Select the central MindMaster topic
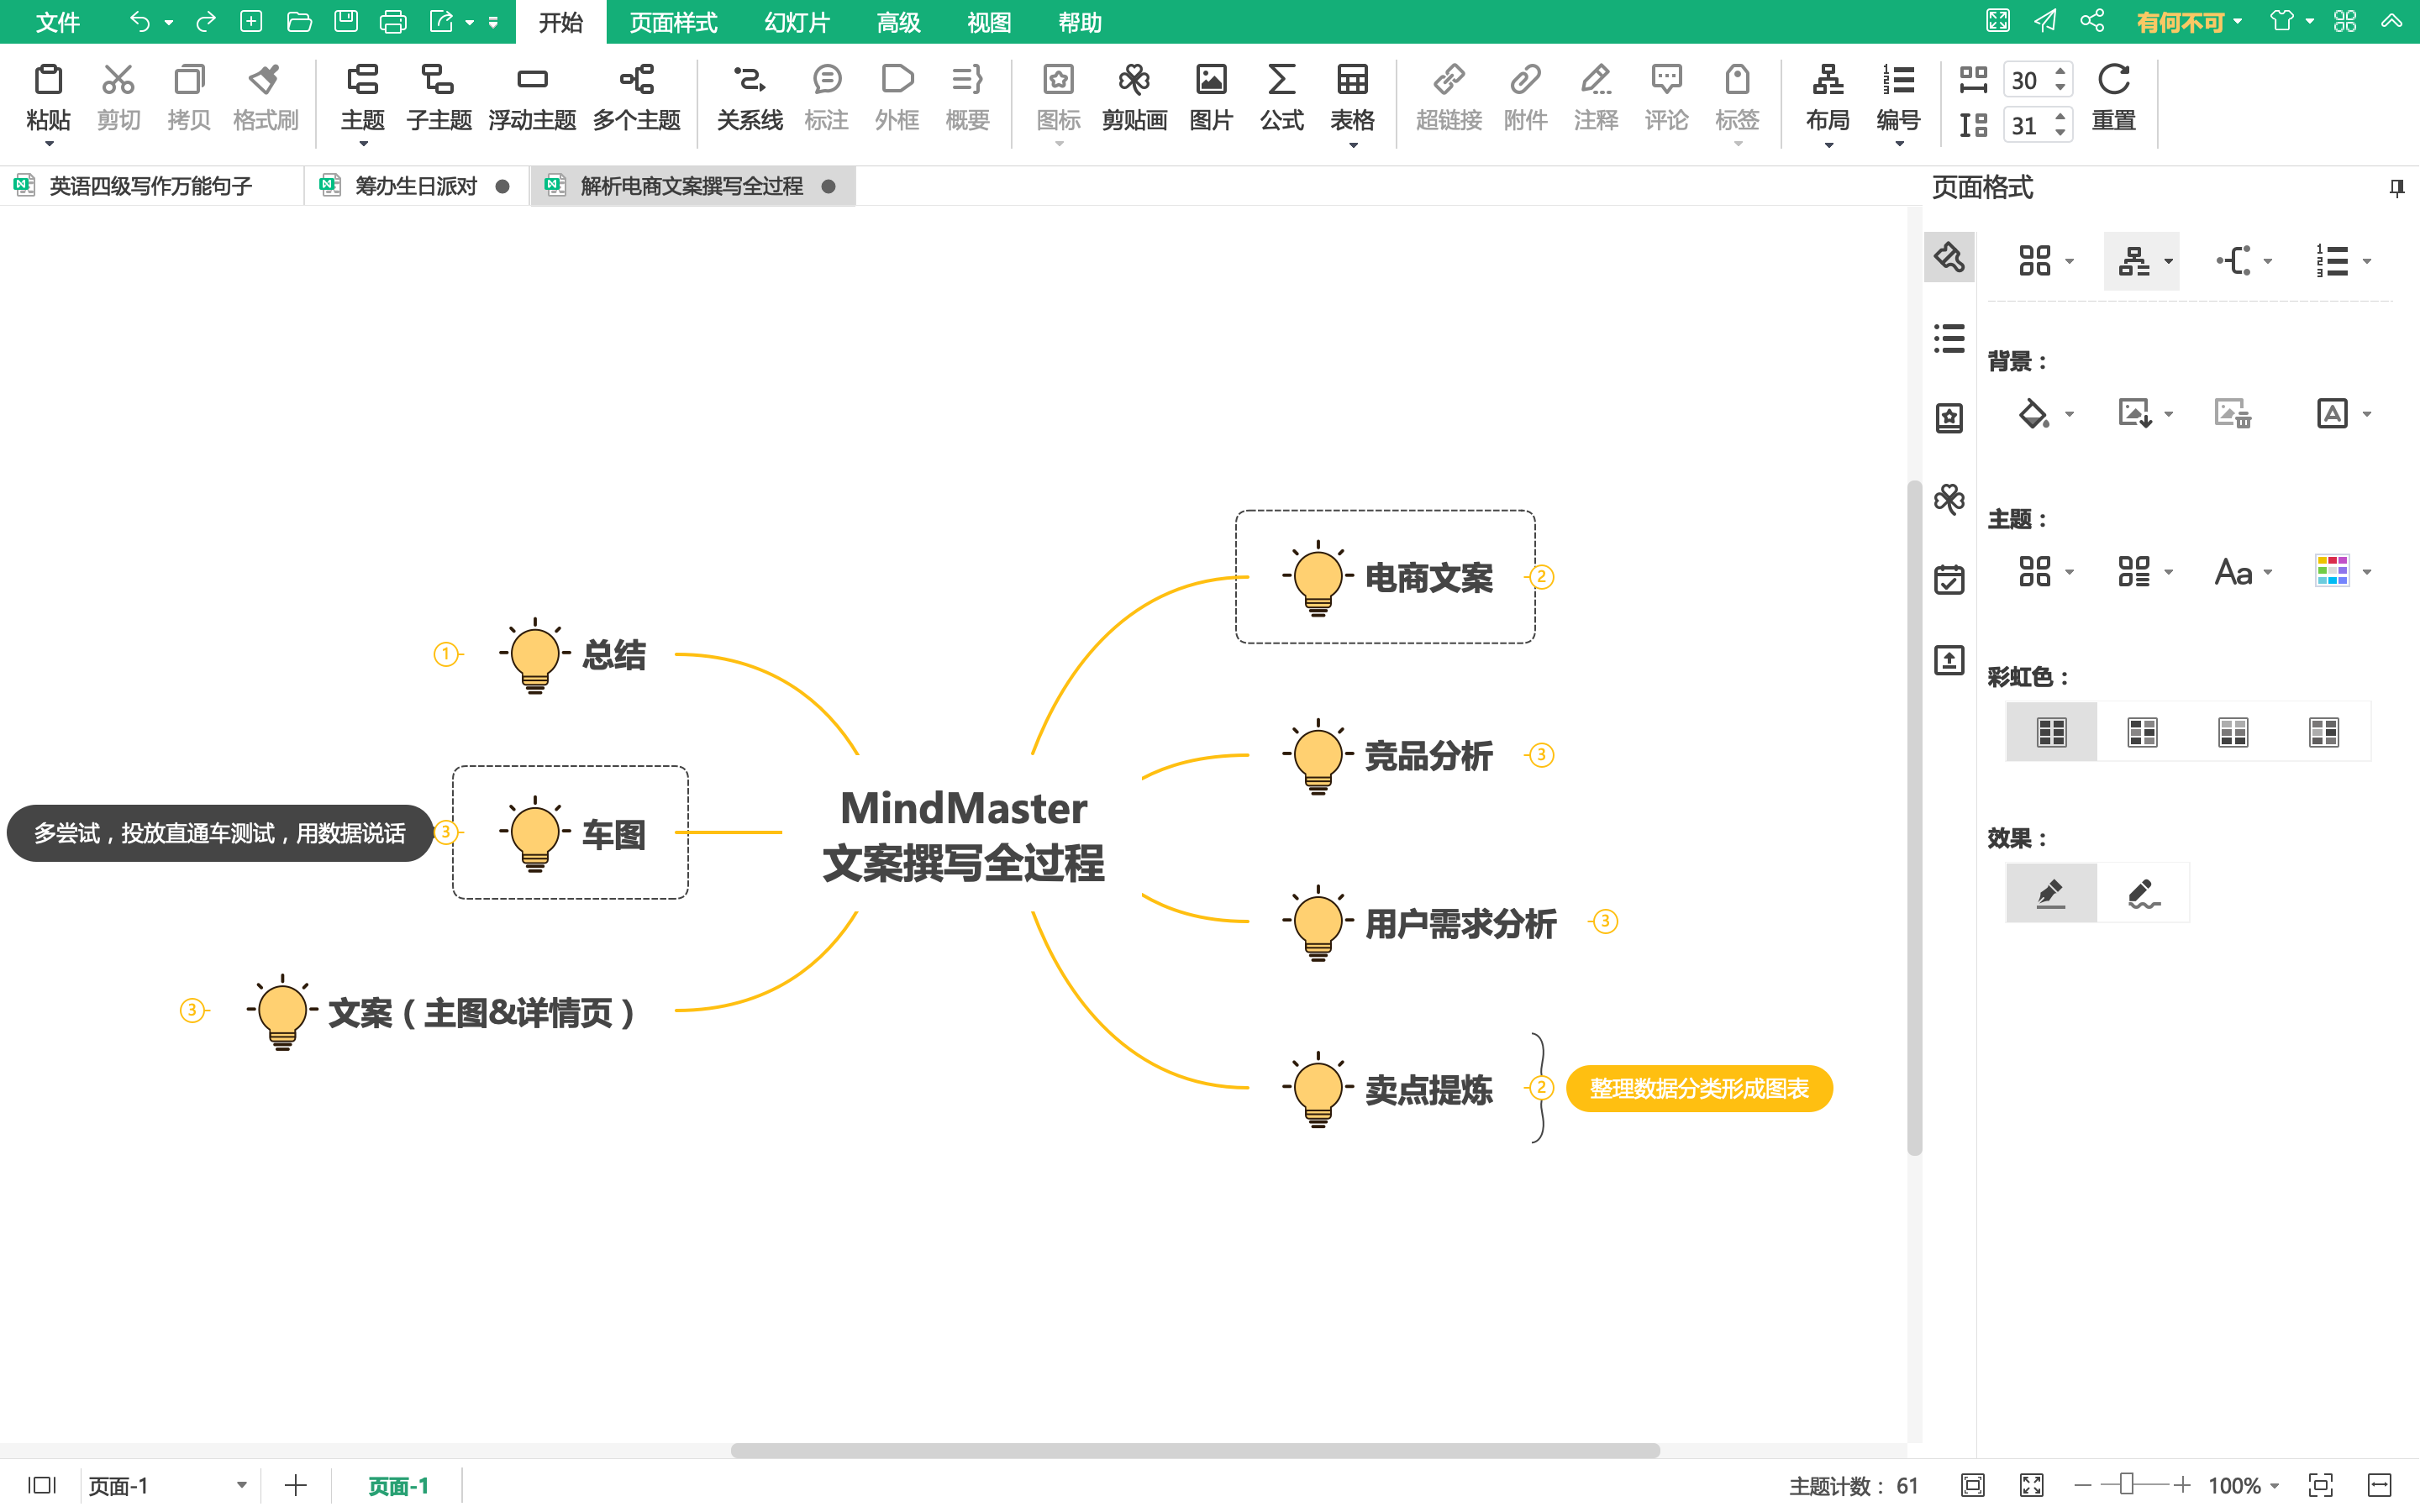The image size is (2420, 1512). 963,834
